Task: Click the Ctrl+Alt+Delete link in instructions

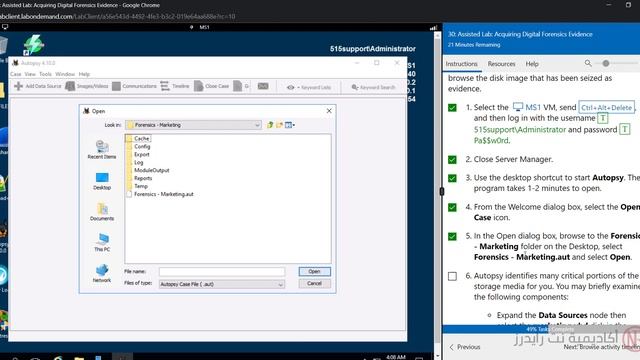Action: [x=607, y=108]
